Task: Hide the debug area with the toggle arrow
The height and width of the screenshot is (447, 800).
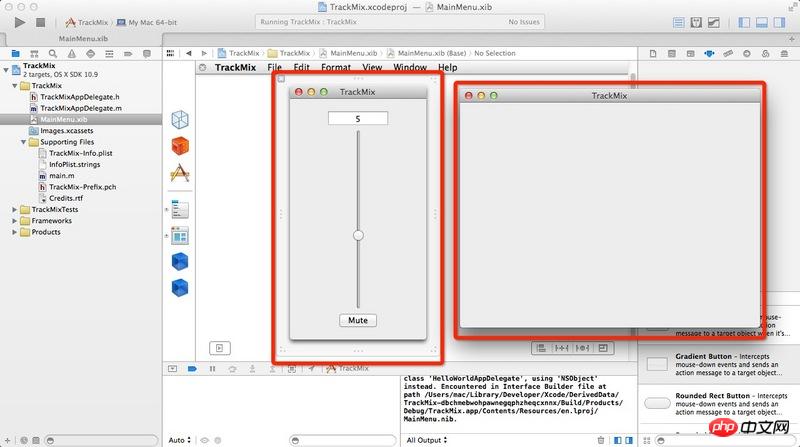Action: tap(172, 368)
